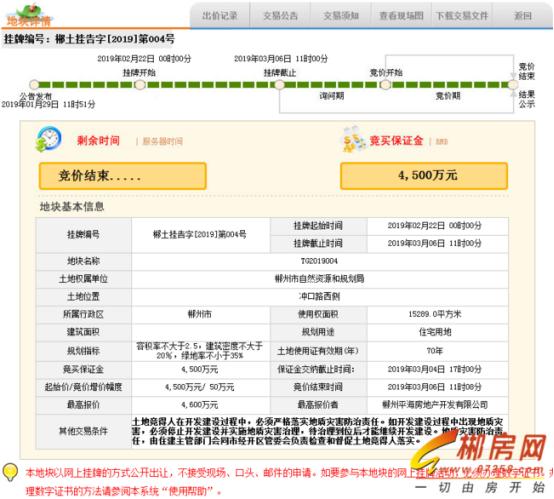Click the 公告发布 timeline node
Screen dimensions: 554x499
tap(34, 85)
